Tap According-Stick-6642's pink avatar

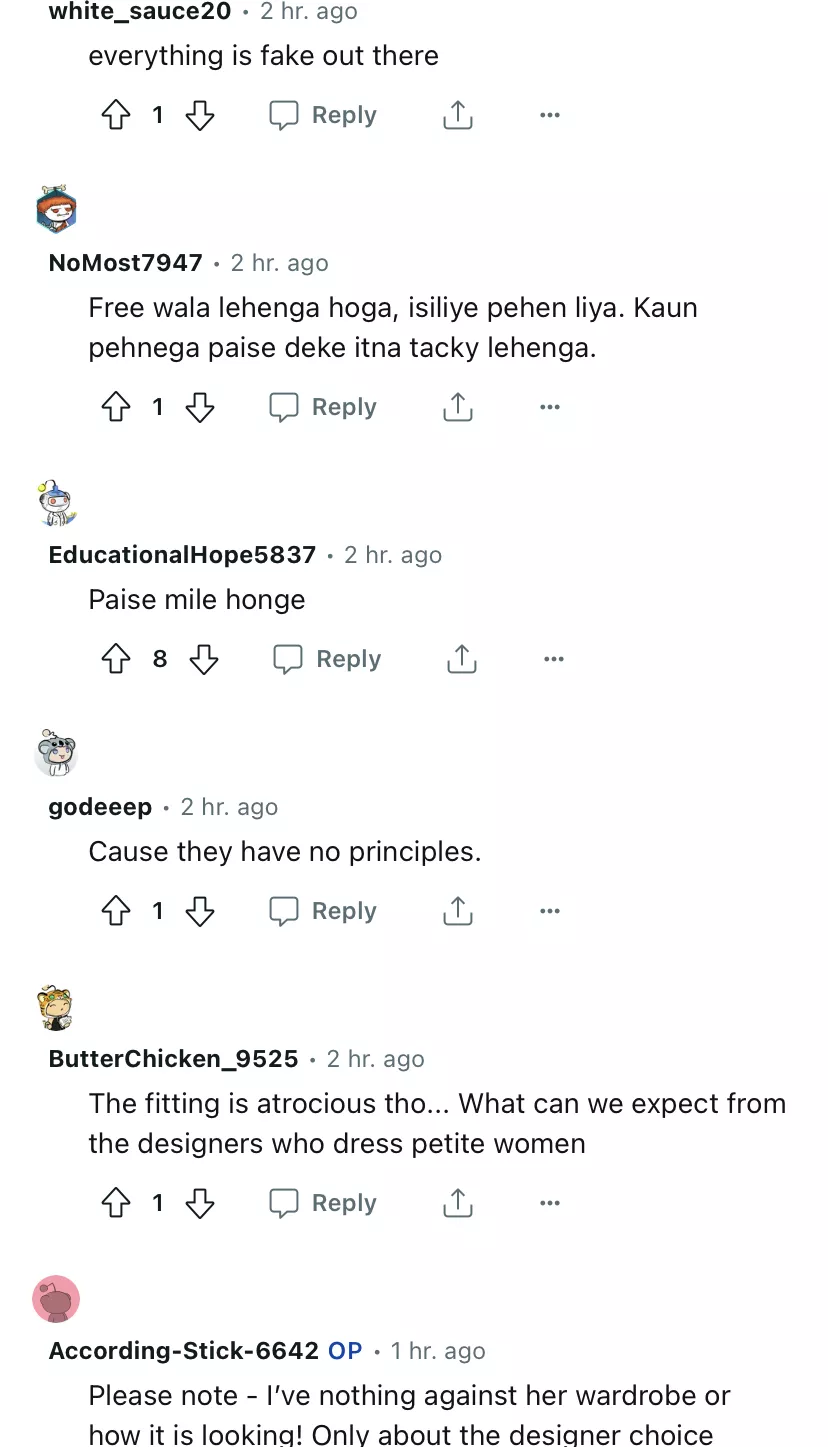pos(56,1299)
